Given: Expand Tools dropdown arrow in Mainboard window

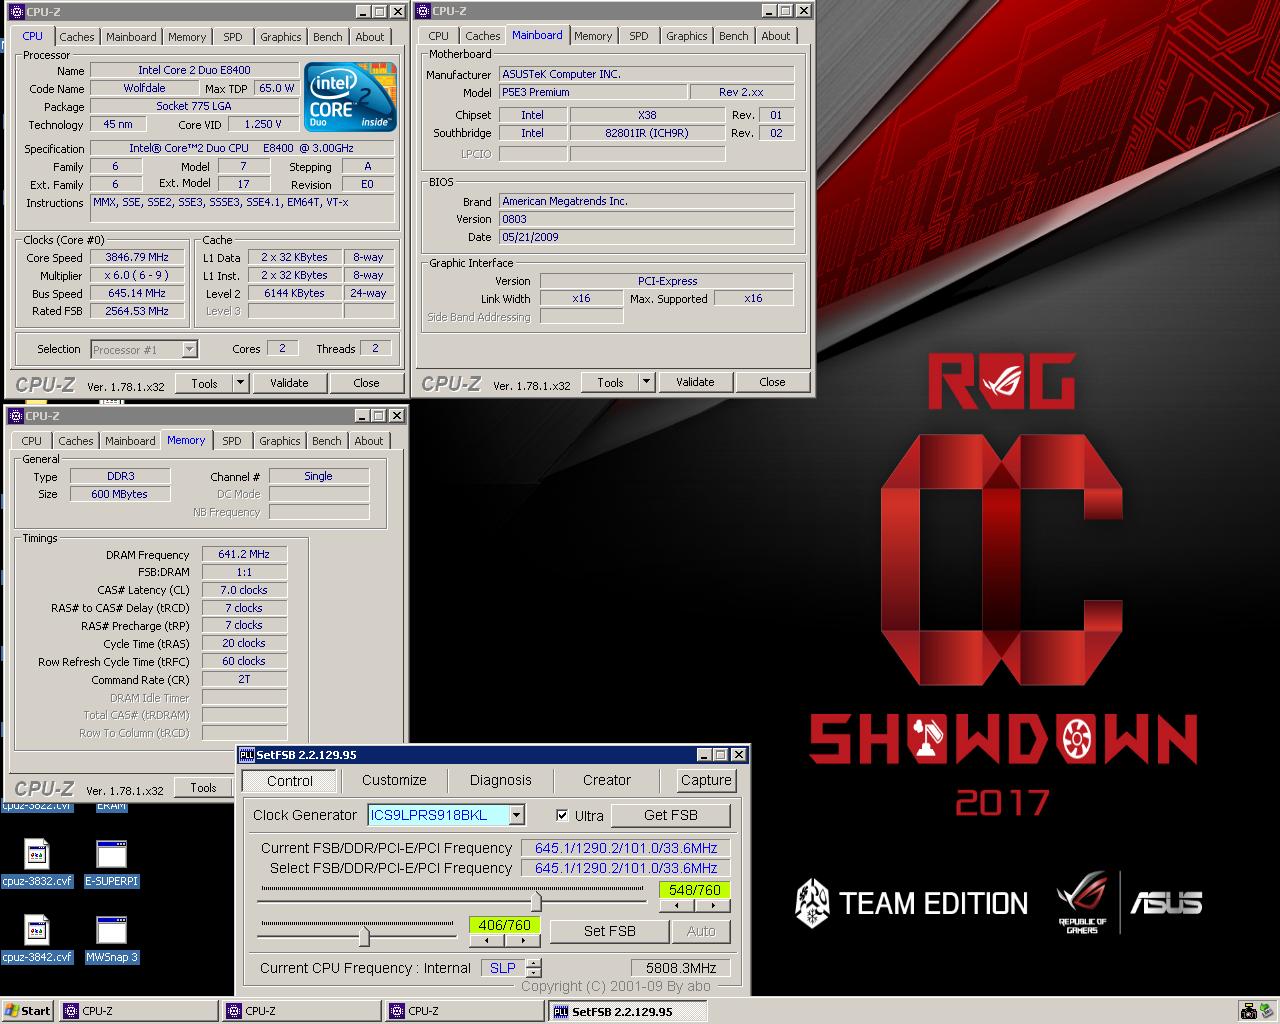Looking at the screenshot, I should (646, 382).
